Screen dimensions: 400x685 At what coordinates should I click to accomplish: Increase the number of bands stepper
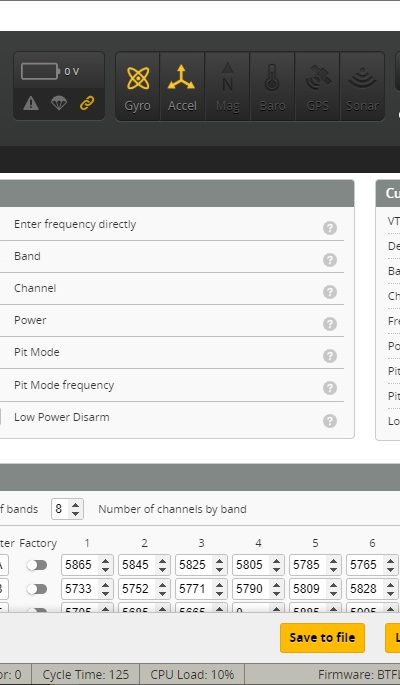(76, 505)
